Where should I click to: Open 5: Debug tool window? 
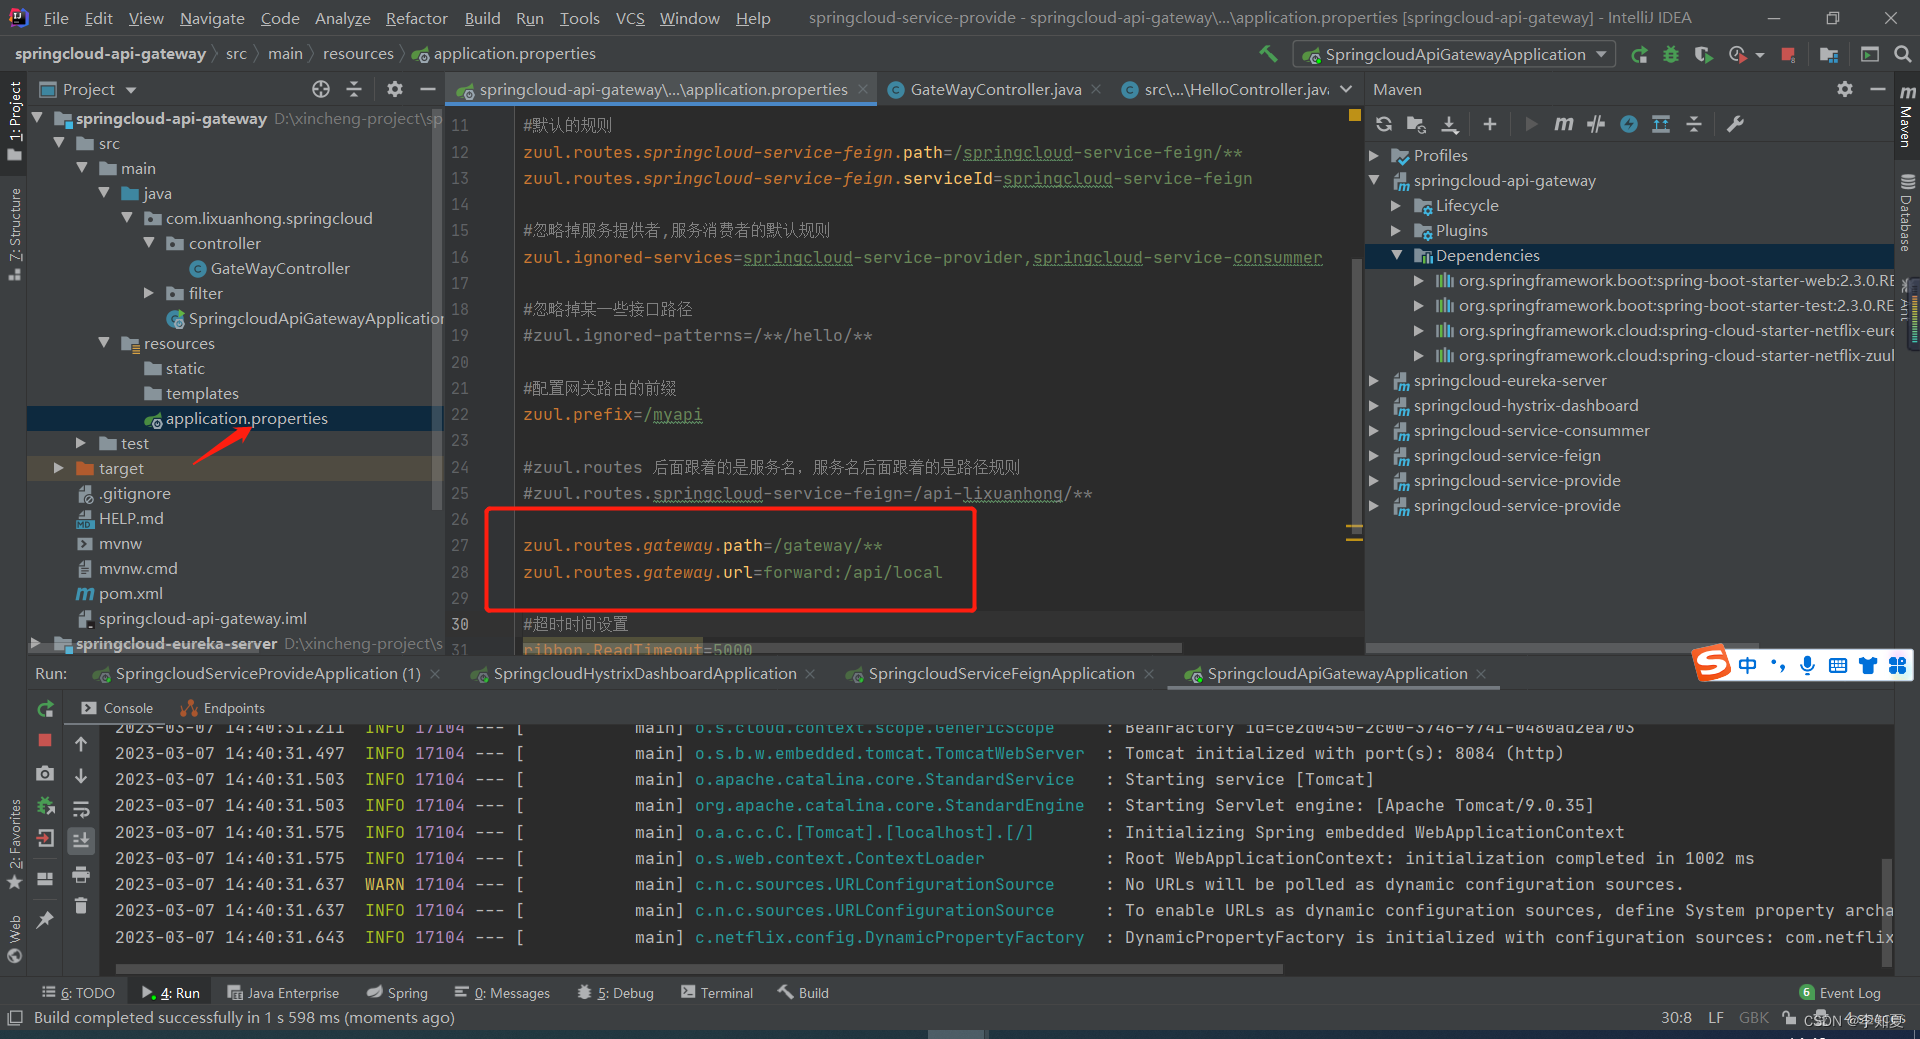click(x=616, y=993)
